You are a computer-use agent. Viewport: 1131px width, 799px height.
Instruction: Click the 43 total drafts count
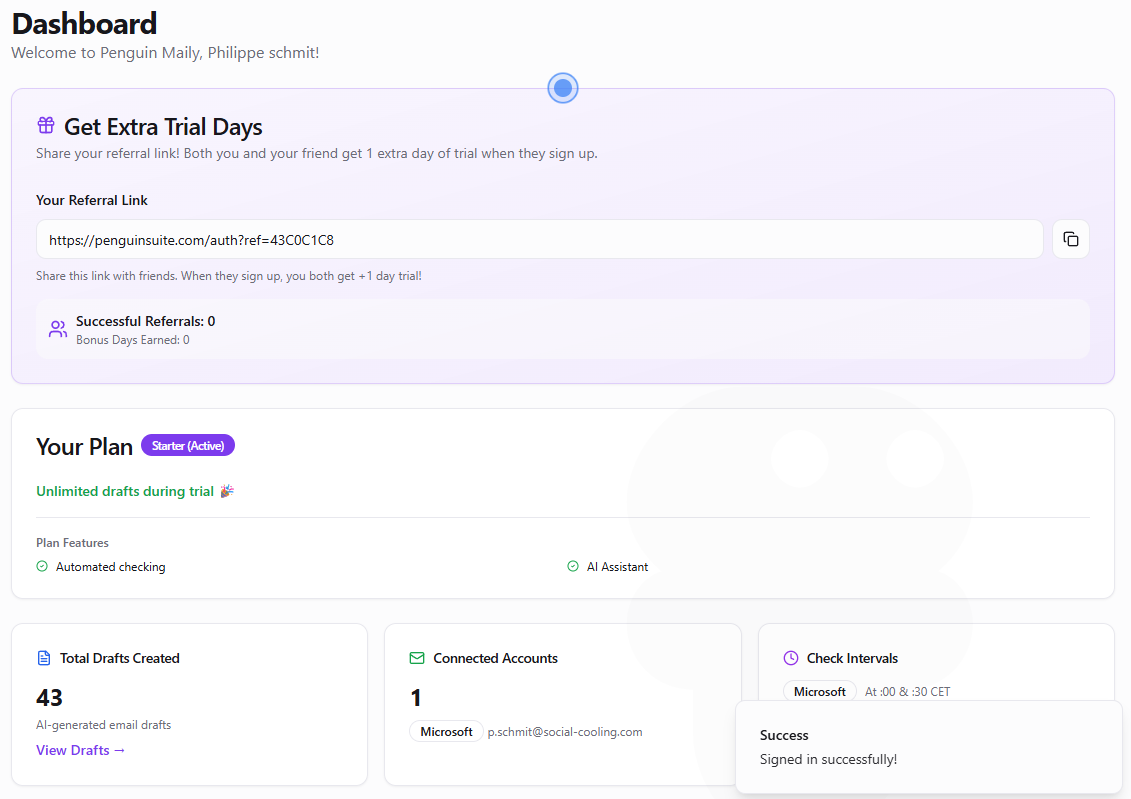coord(50,697)
